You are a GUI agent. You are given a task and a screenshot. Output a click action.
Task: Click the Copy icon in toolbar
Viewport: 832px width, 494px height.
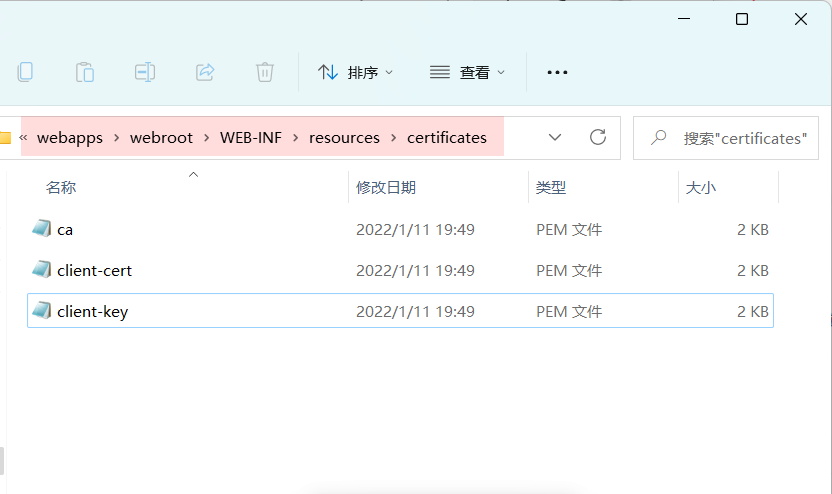click(25, 72)
